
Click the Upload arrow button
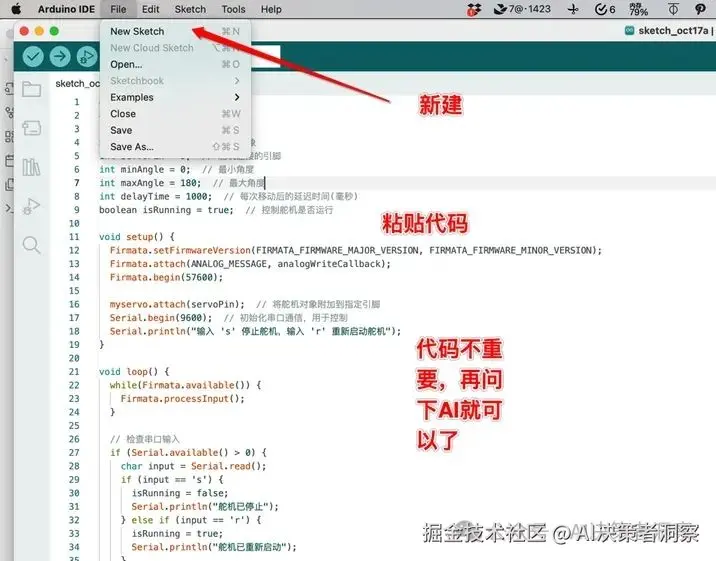[x=60, y=56]
